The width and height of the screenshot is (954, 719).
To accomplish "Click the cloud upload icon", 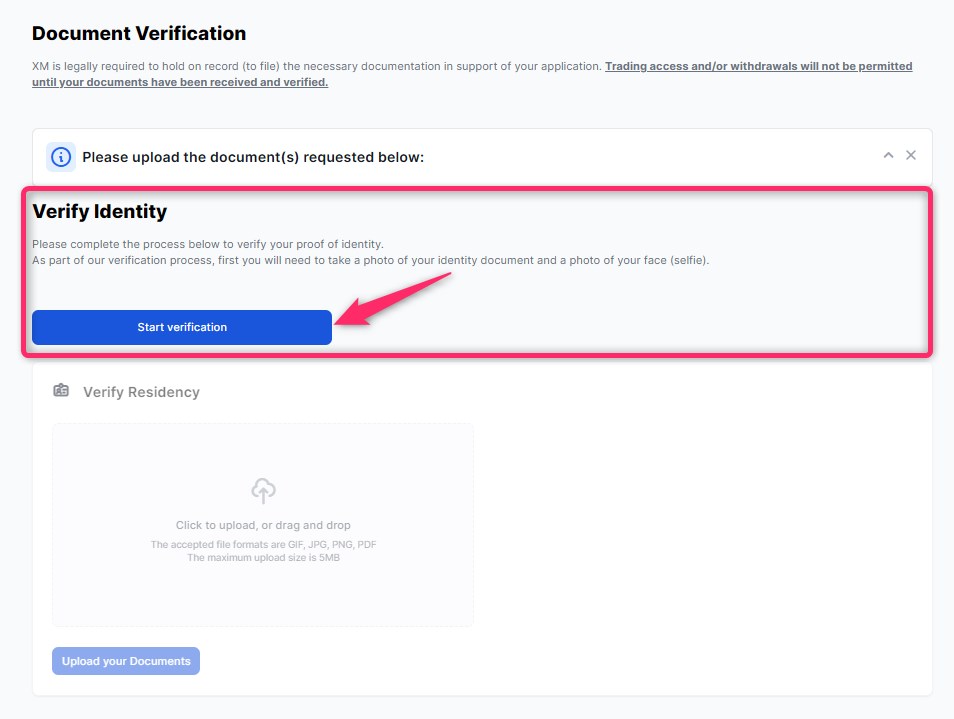I will tap(263, 490).
